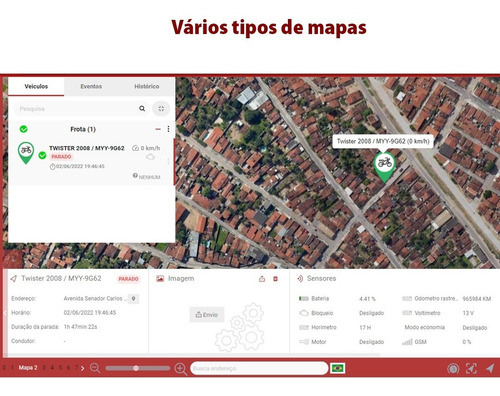Viewport: 500px width, 396px height.
Task: Click the Busca endereço address field
Action: pyautogui.click(x=259, y=368)
